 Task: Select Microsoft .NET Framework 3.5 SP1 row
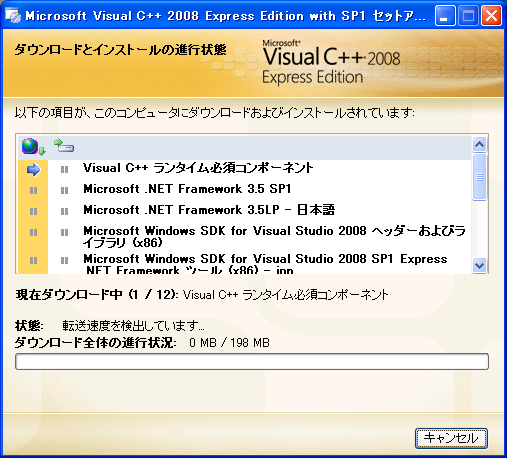click(244, 189)
